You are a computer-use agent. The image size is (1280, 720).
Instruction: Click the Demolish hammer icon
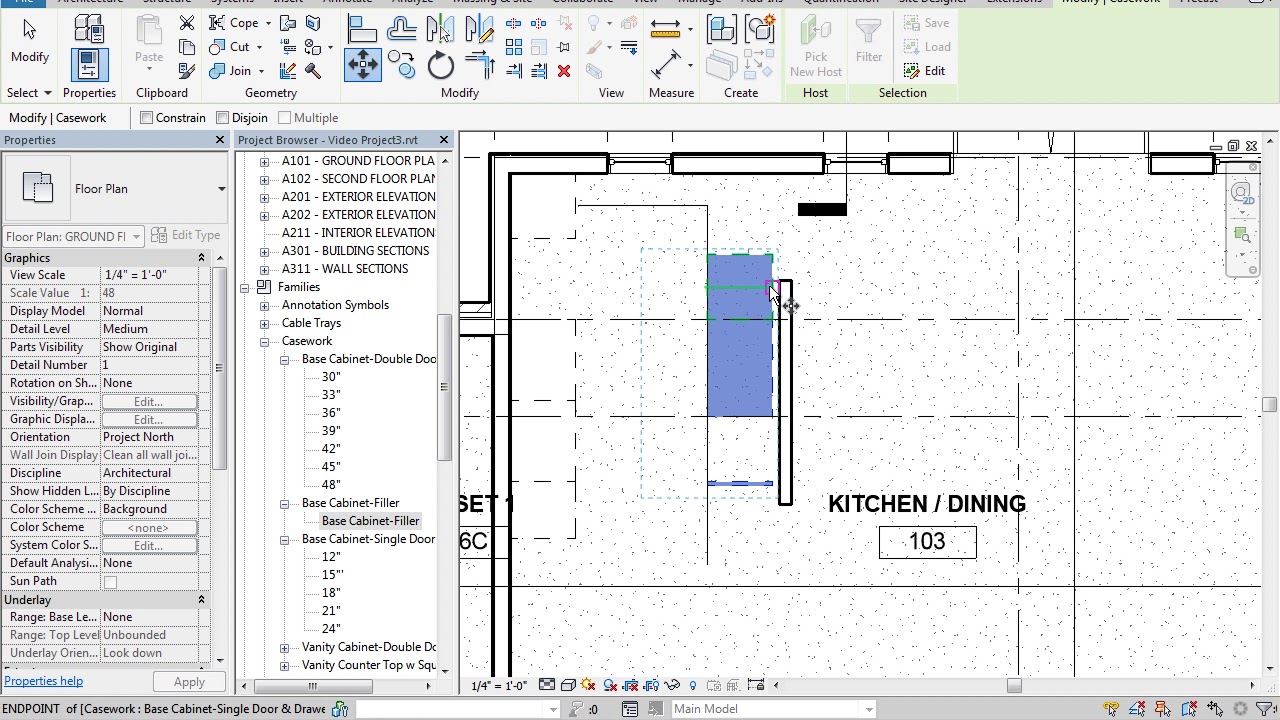(x=313, y=71)
